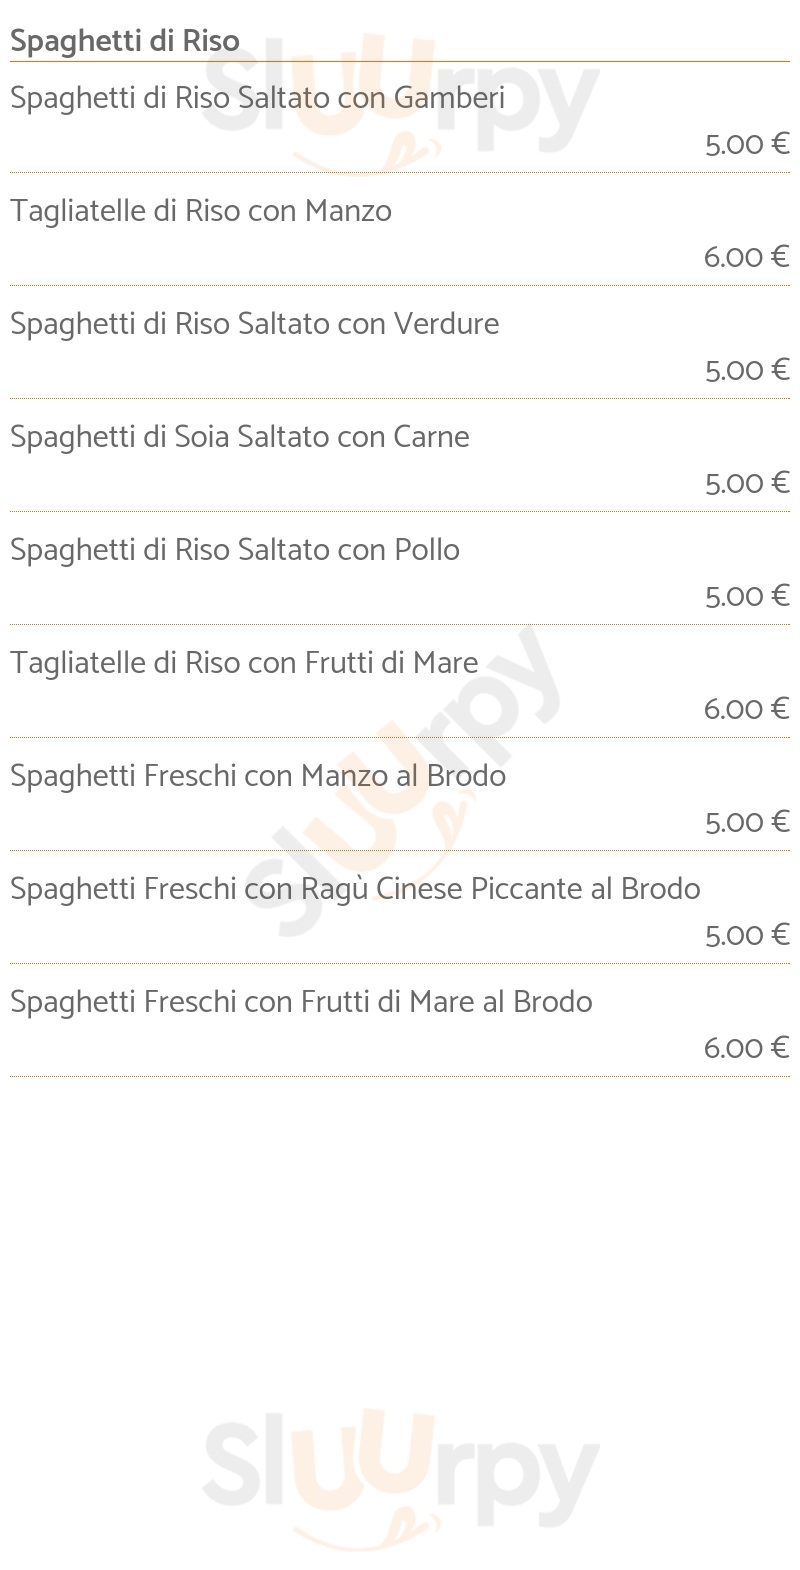Screen dimensions: 800x1570
Task: Click the price under Saltato con Pollo
Action: (747, 596)
